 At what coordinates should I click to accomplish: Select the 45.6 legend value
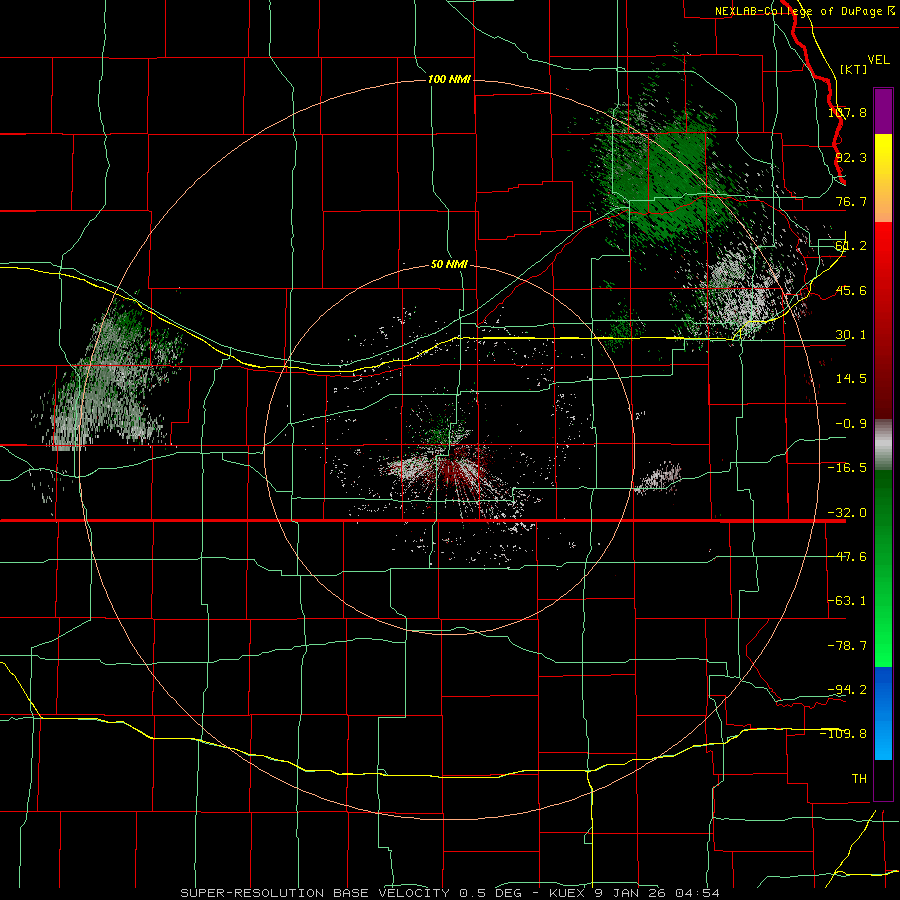coord(851,290)
